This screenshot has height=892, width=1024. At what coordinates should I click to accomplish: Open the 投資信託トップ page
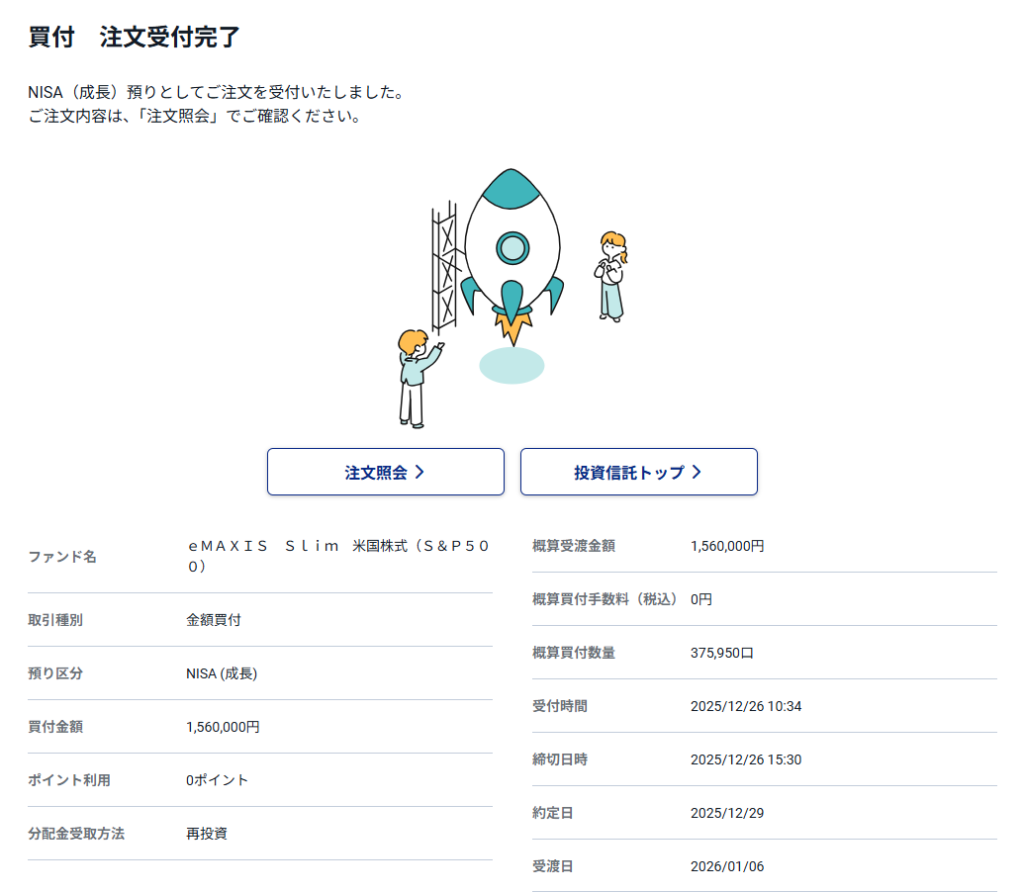[x=638, y=472]
